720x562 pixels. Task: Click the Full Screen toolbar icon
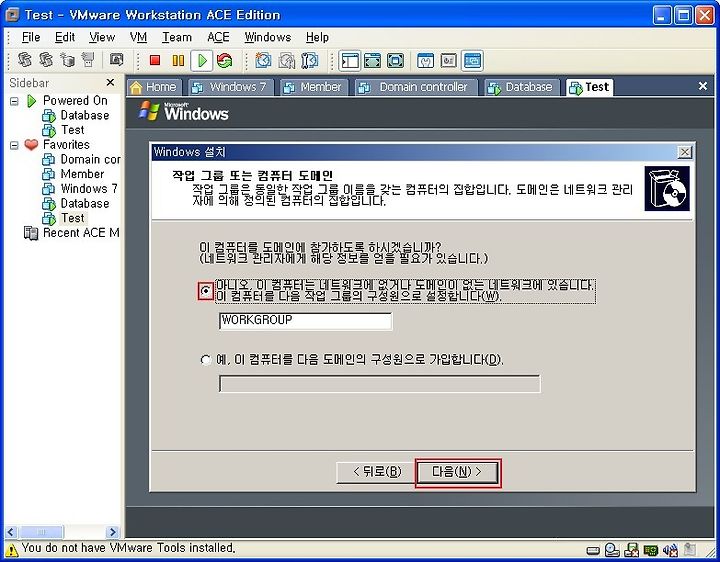395,60
